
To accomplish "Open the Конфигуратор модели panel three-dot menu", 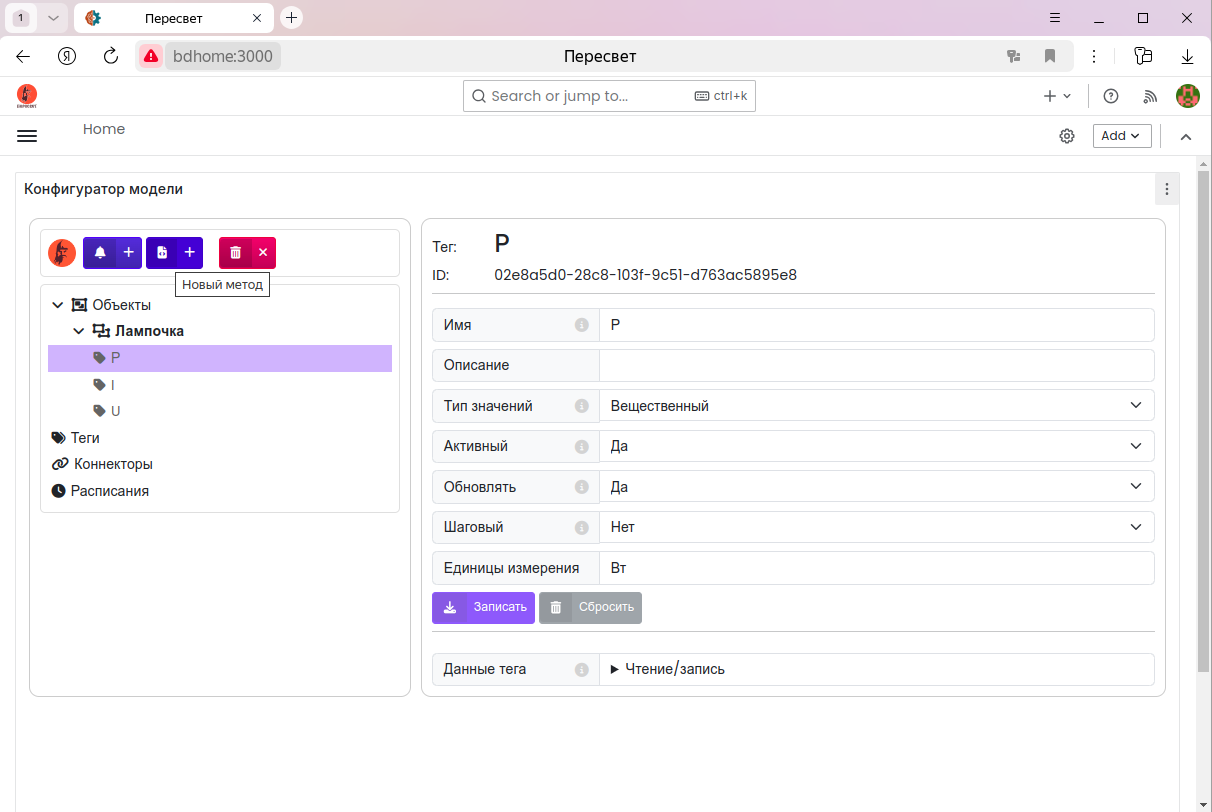I will (x=1166, y=189).
